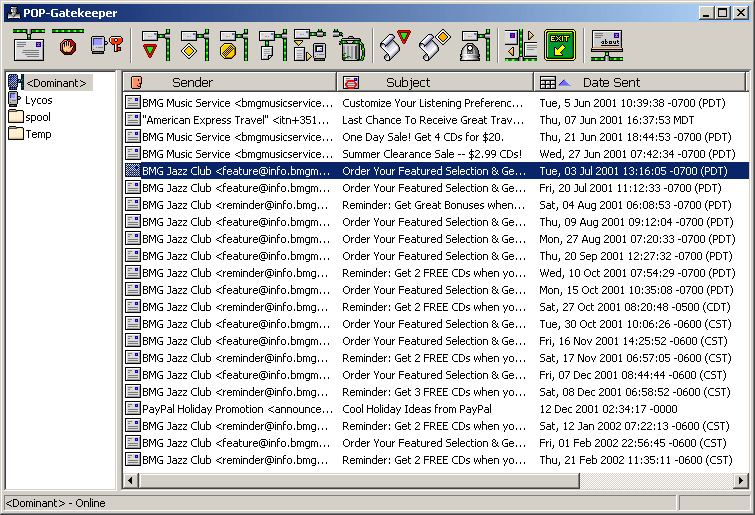Click envelope icon of the 5 Jun 2001 message

[132, 103]
